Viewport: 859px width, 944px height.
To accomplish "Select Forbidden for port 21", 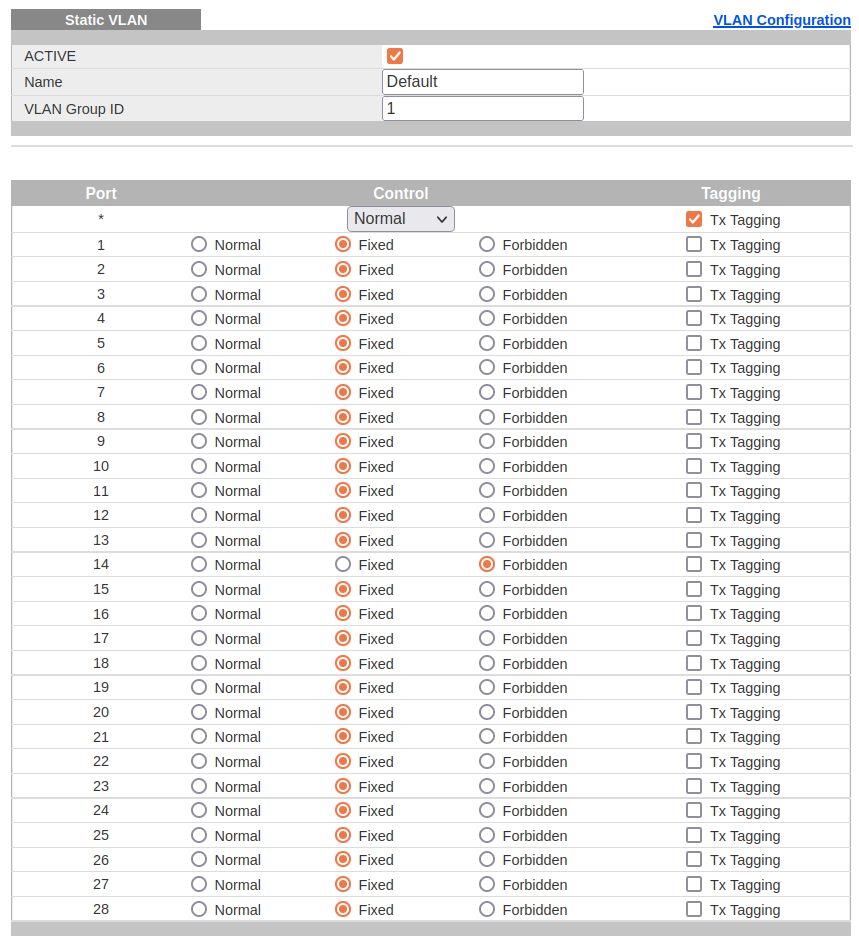I will point(486,736).
